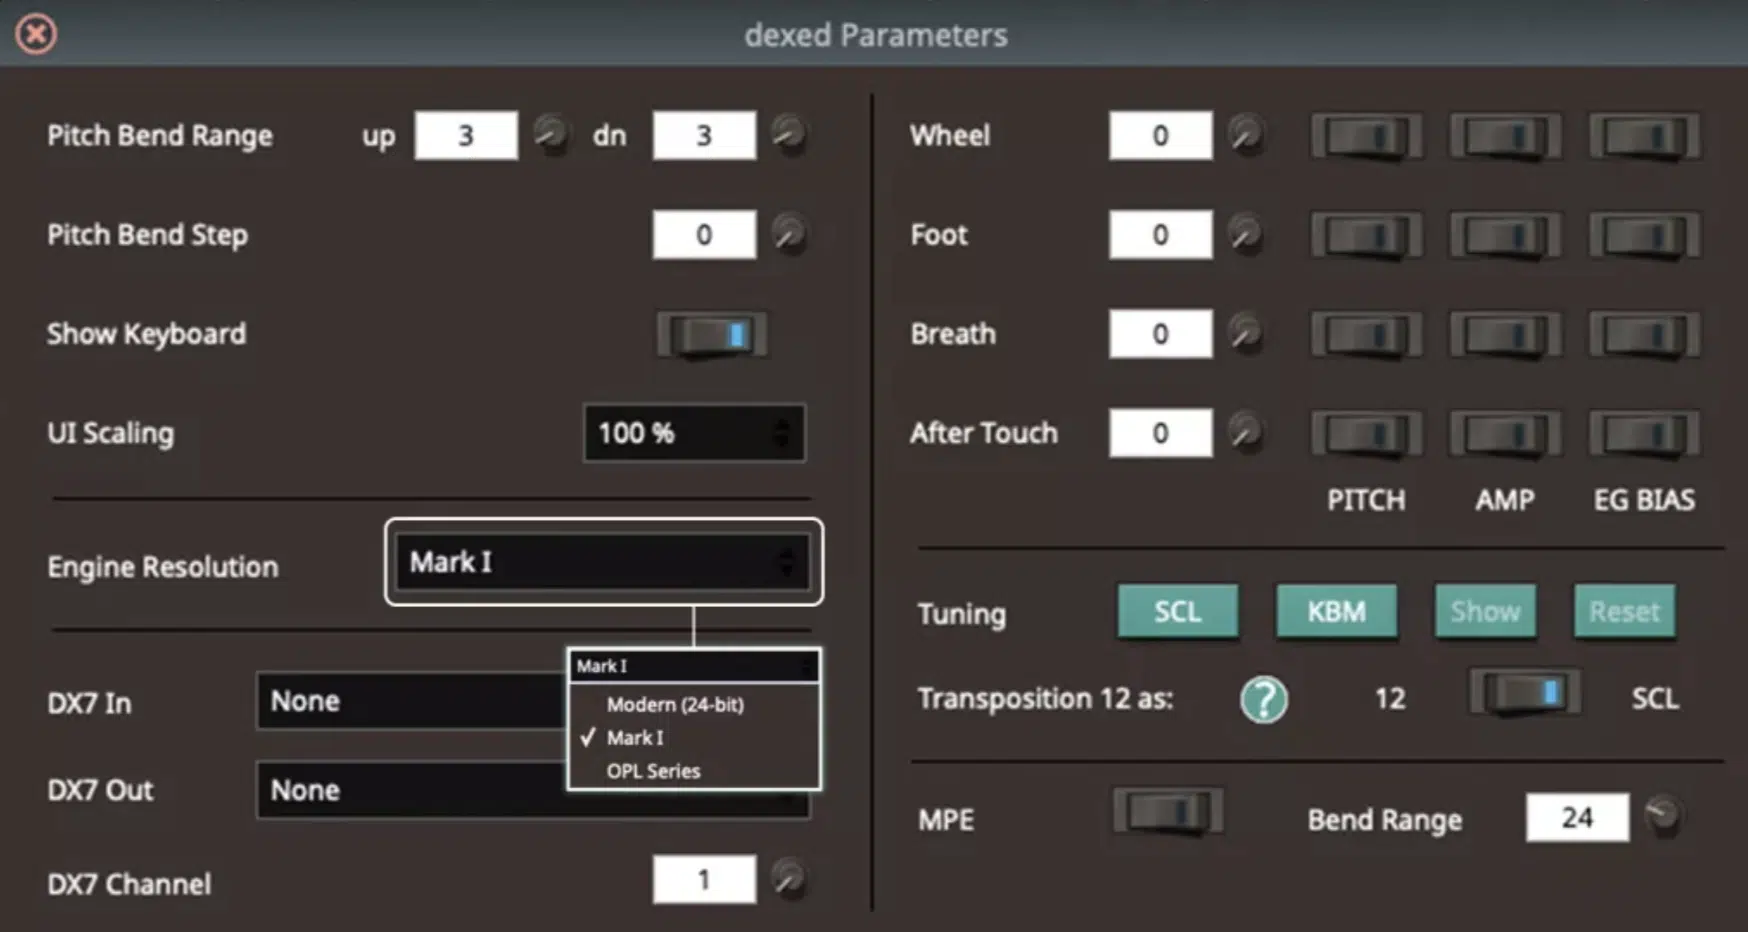This screenshot has width=1748, height=932.
Task: Toggle Foot EG BIAS switch
Action: coord(1644,236)
